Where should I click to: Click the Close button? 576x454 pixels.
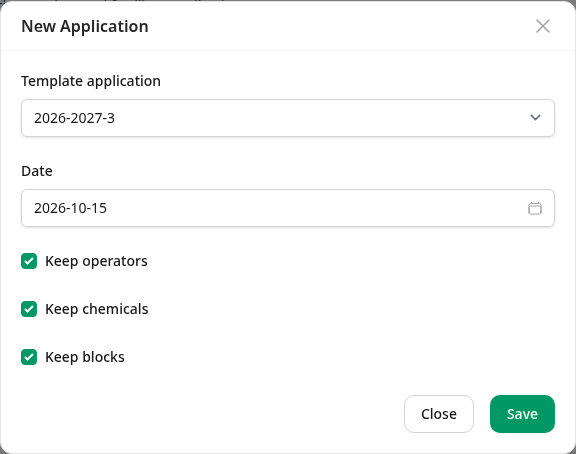click(x=439, y=414)
